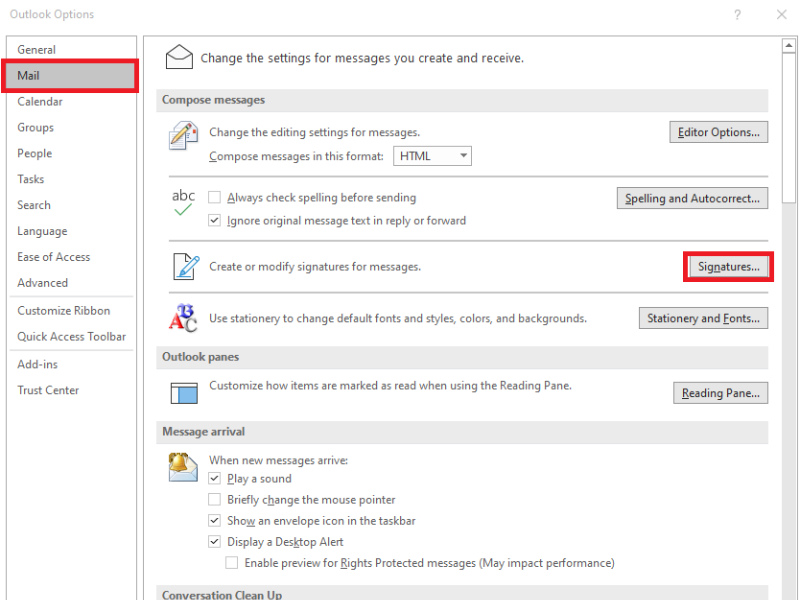The height and width of the screenshot is (600, 800).
Task: Open the Advanced options category
Action: pyautogui.click(x=71, y=283)
